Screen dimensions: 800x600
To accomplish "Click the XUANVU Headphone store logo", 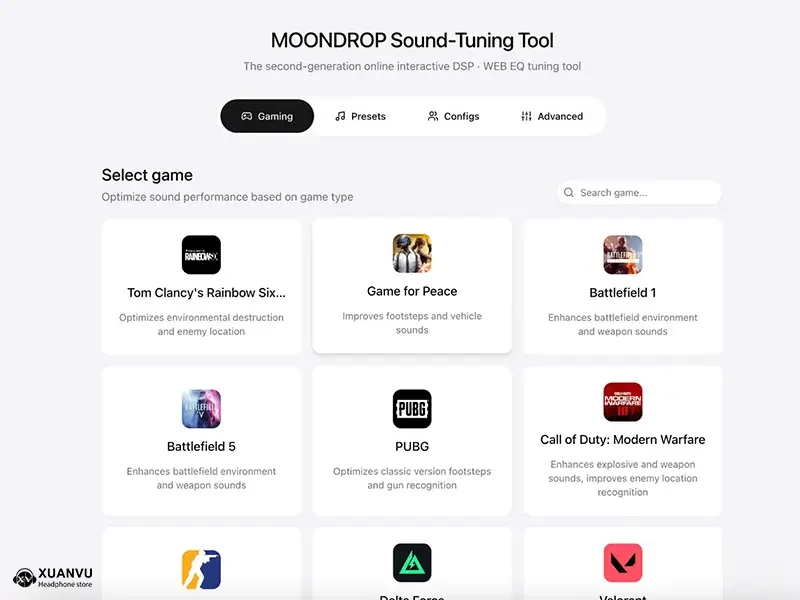I will coord(53,578).
